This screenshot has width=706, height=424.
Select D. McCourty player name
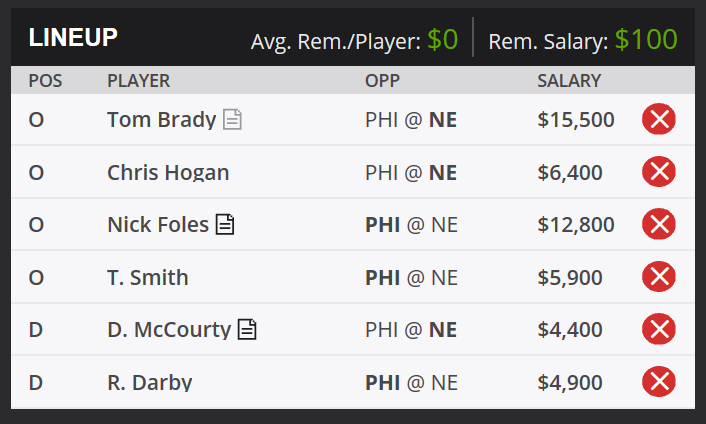click(x=169, y=329)
